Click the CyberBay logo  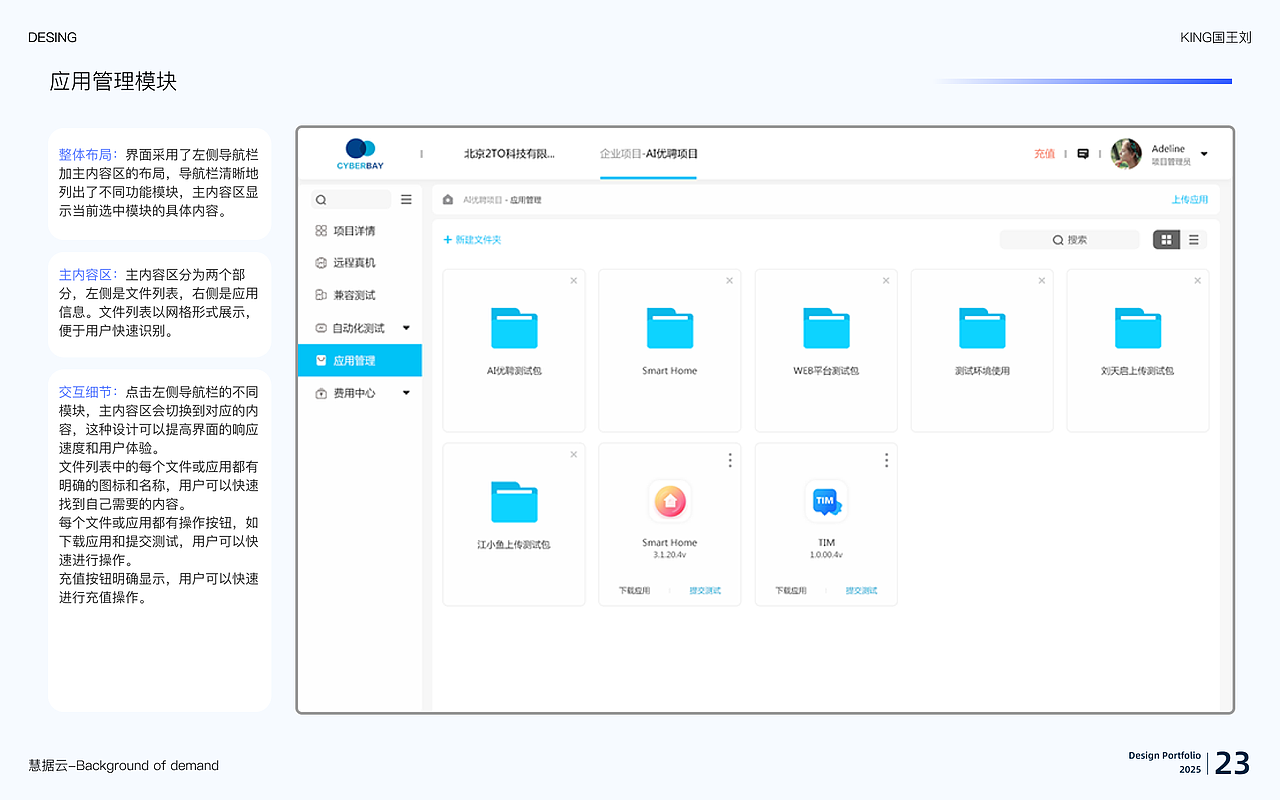[360, 154]
